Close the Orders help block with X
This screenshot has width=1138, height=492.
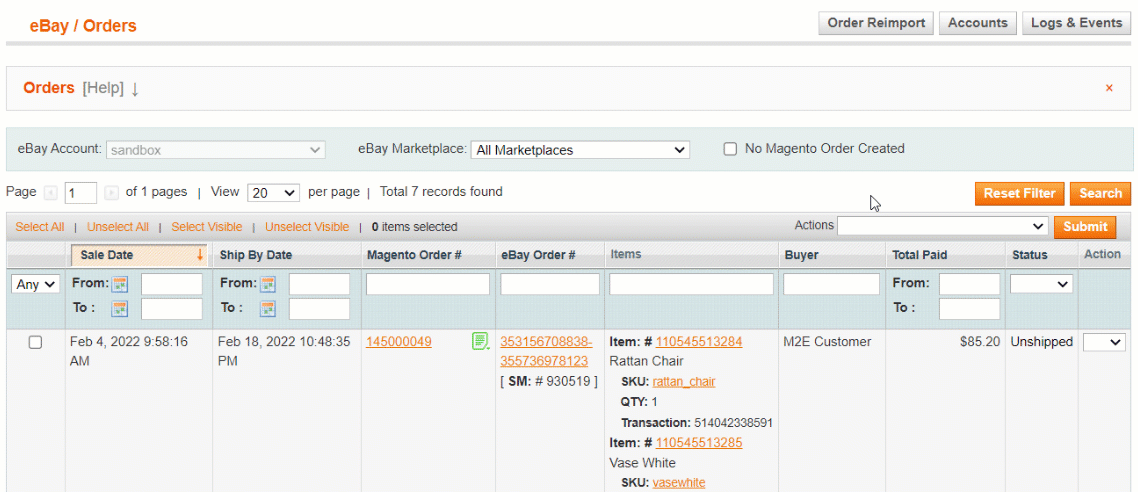coord(1109,88)
